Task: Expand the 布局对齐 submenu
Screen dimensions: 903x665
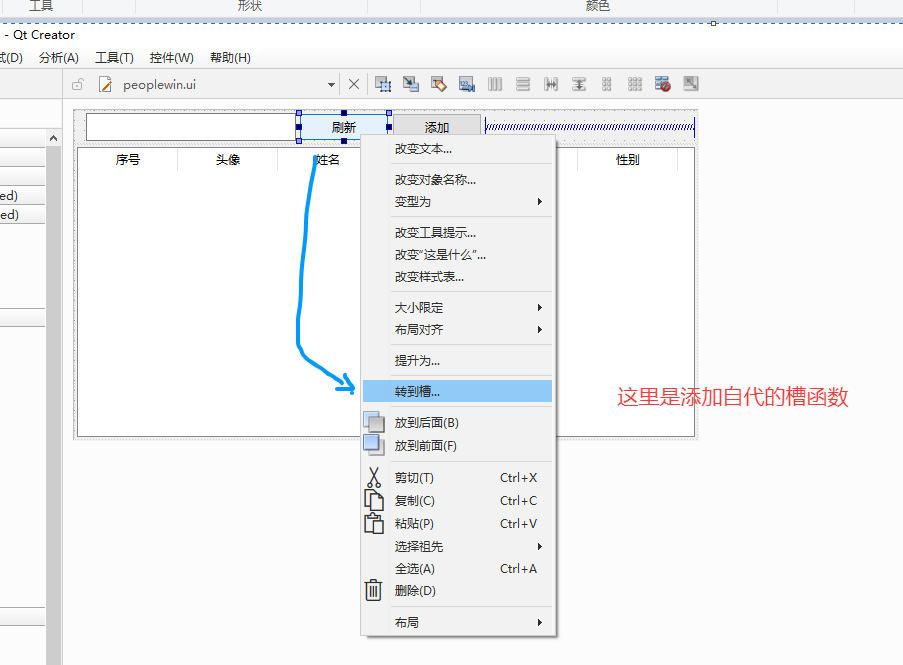Action: point(457,329)
